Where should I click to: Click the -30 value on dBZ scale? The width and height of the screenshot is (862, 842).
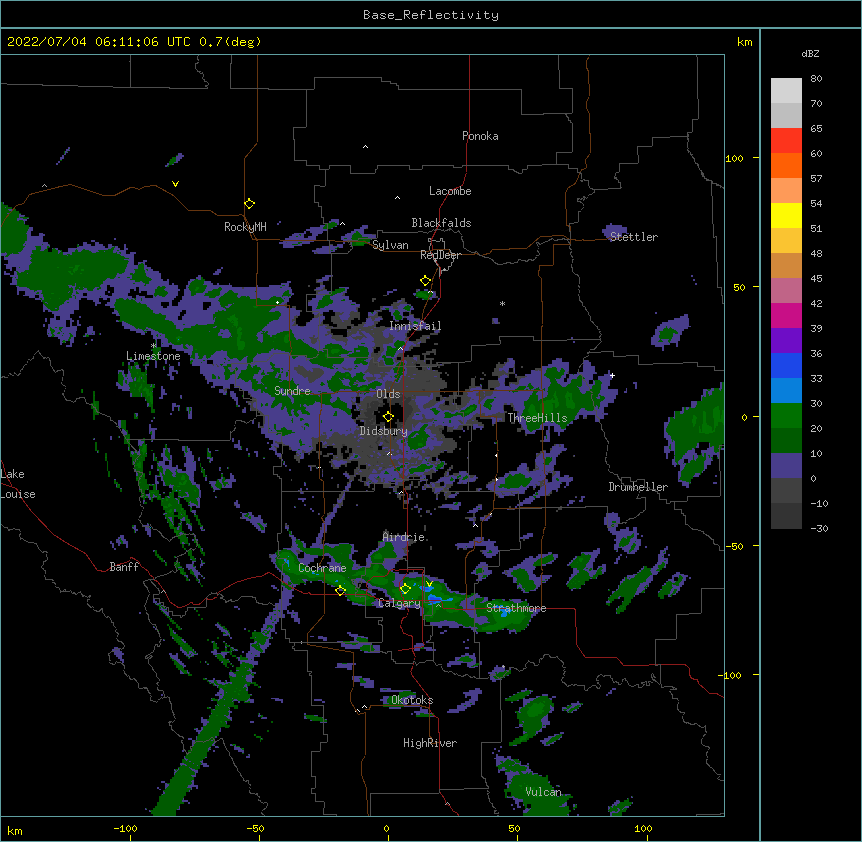click(819, 528)
